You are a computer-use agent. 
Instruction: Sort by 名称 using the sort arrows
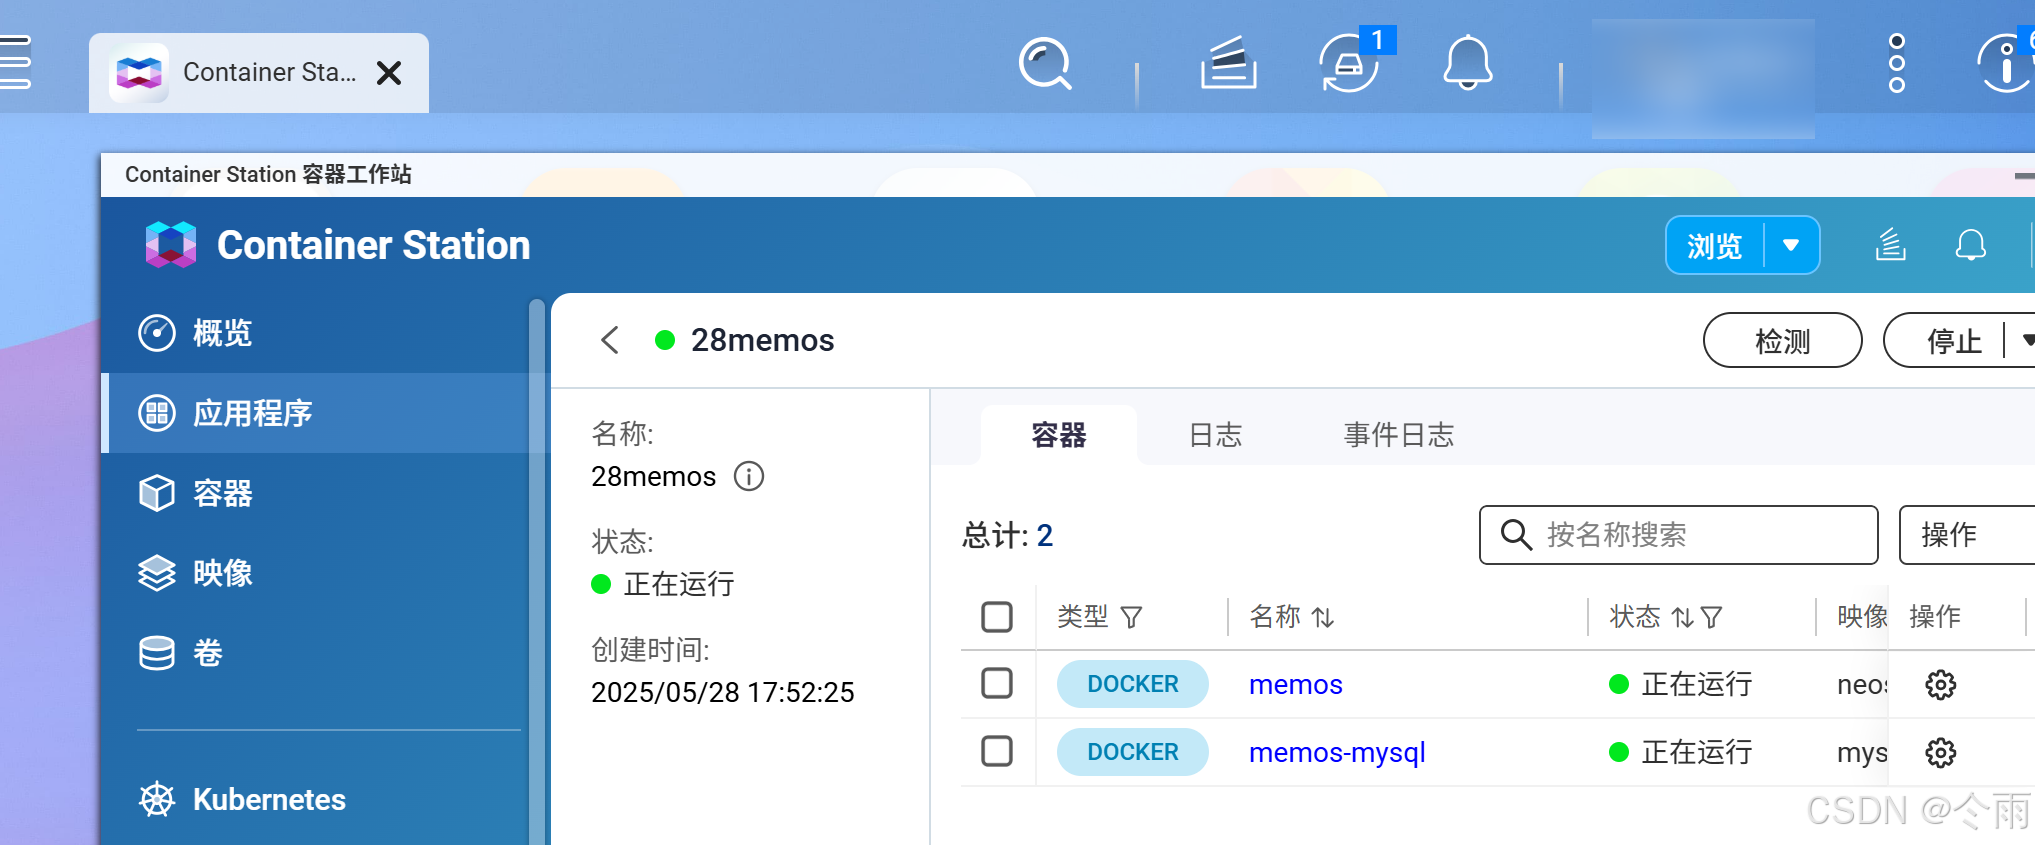click(x=1323, y=617)
